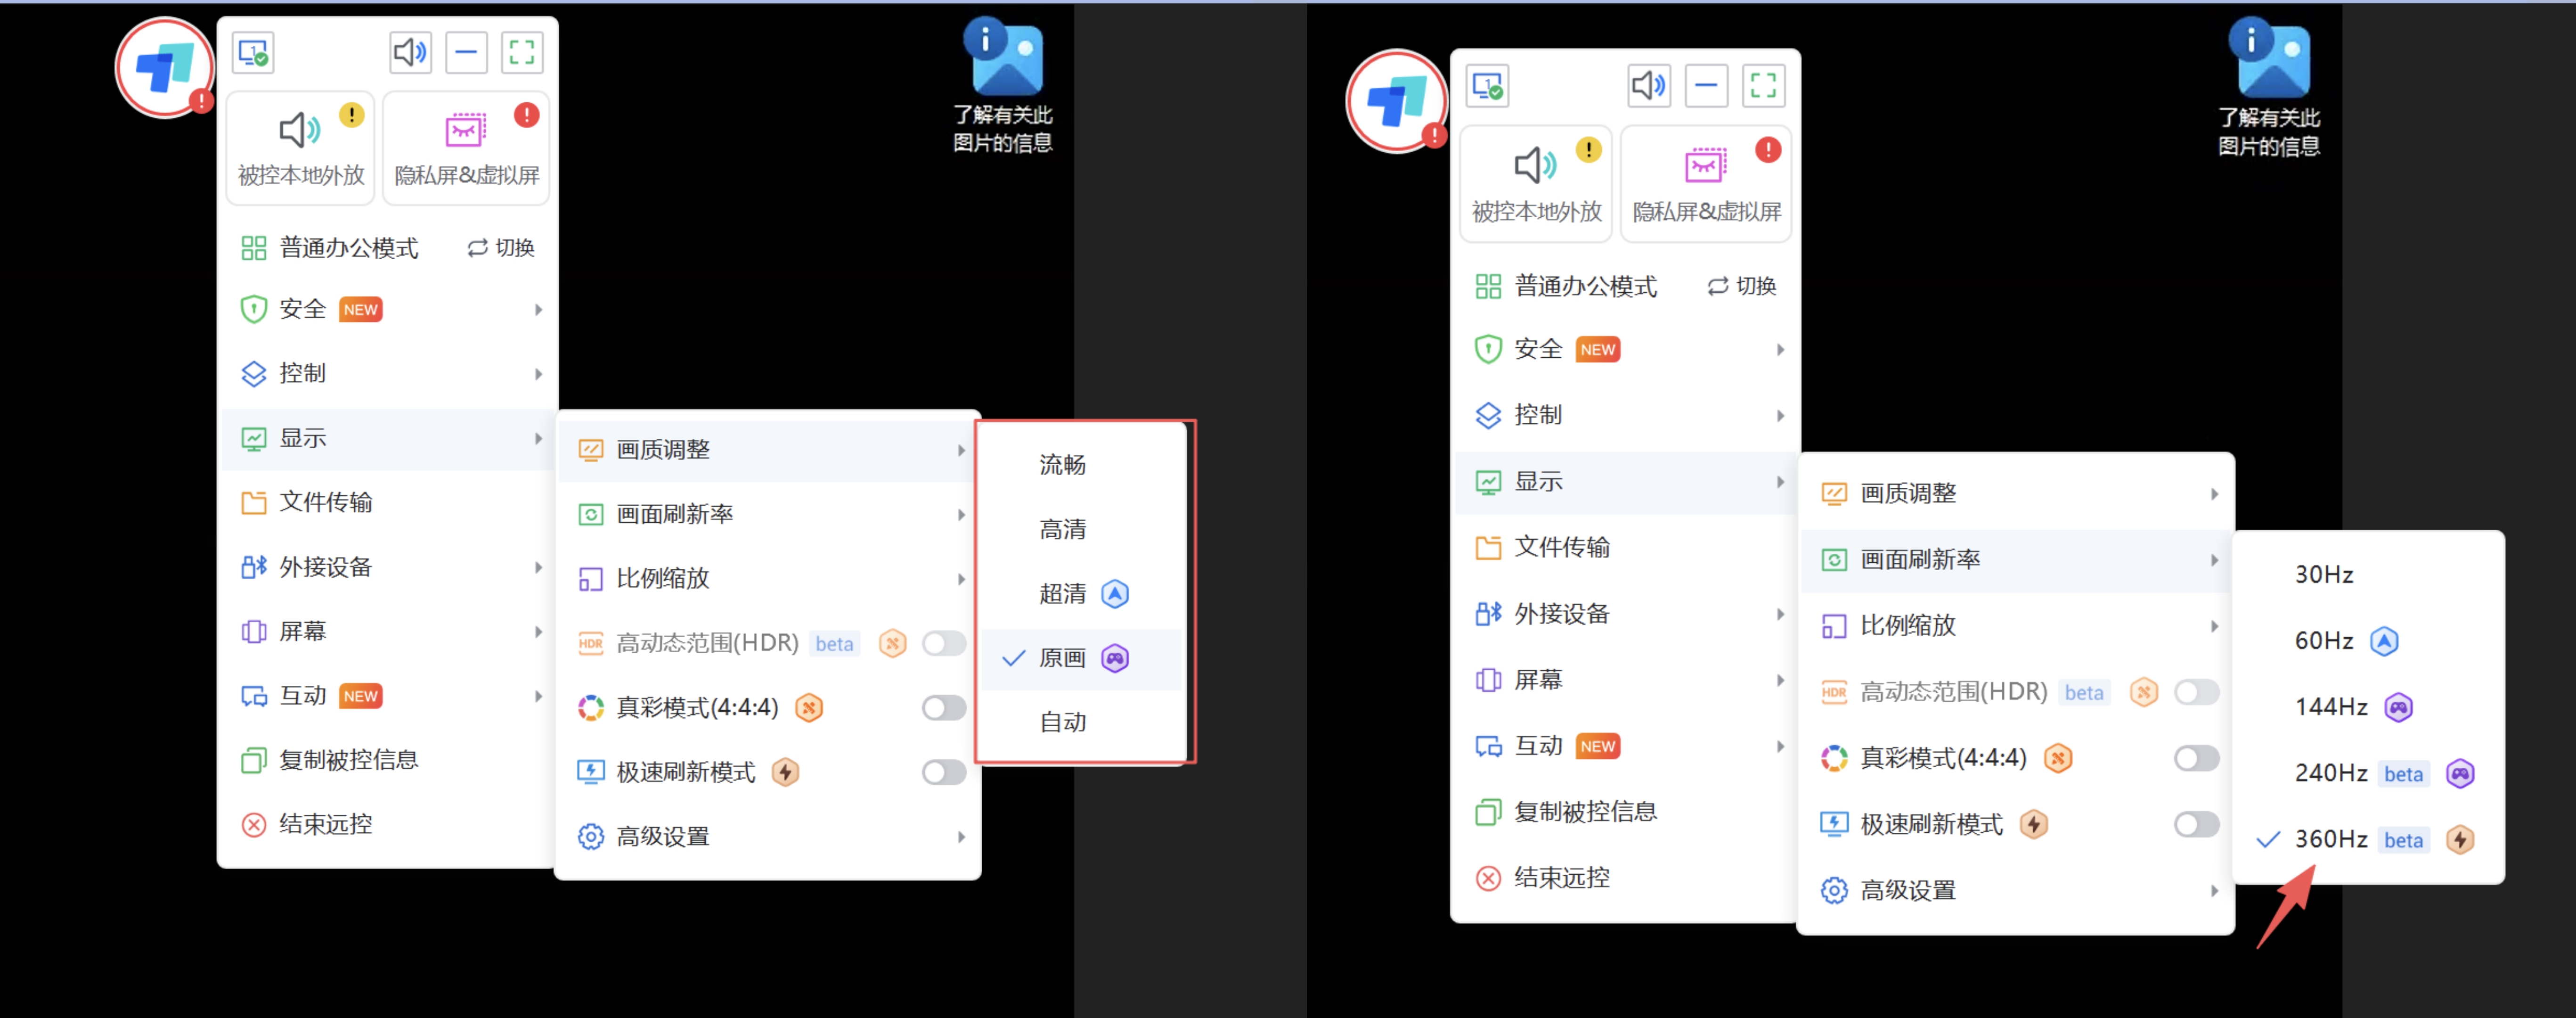Viewport: 2576px width, 1018px height.
Task: Expand 互动 submenu arrow in the left menu
Action: (x=538, y=696)
